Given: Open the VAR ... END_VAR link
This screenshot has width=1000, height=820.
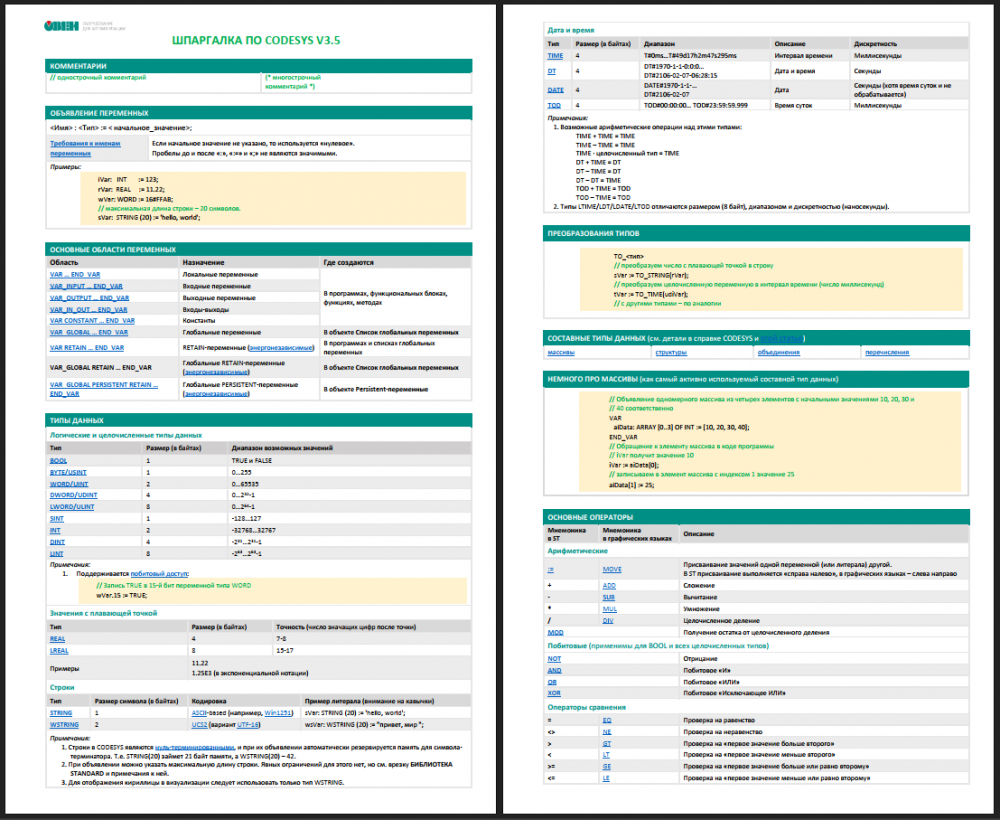Looking at the screenshot, I should click(x=75, y=274).
